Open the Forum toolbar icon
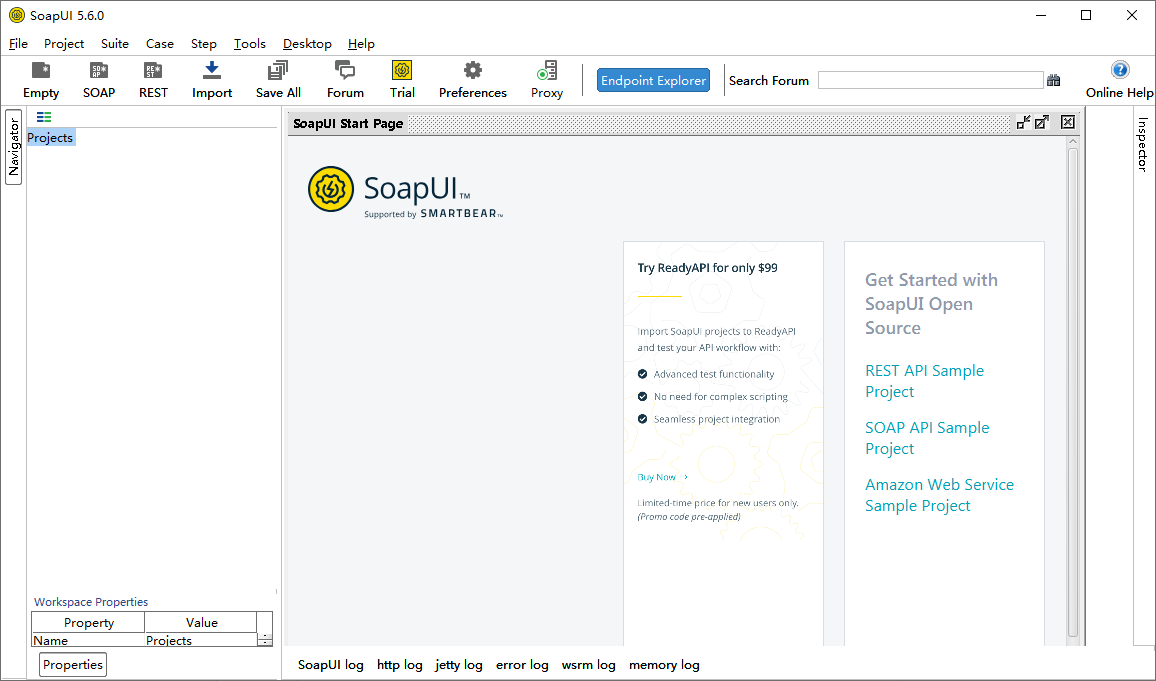The height and width of the screenshot is (681, 1156). (x=345, y=80)
